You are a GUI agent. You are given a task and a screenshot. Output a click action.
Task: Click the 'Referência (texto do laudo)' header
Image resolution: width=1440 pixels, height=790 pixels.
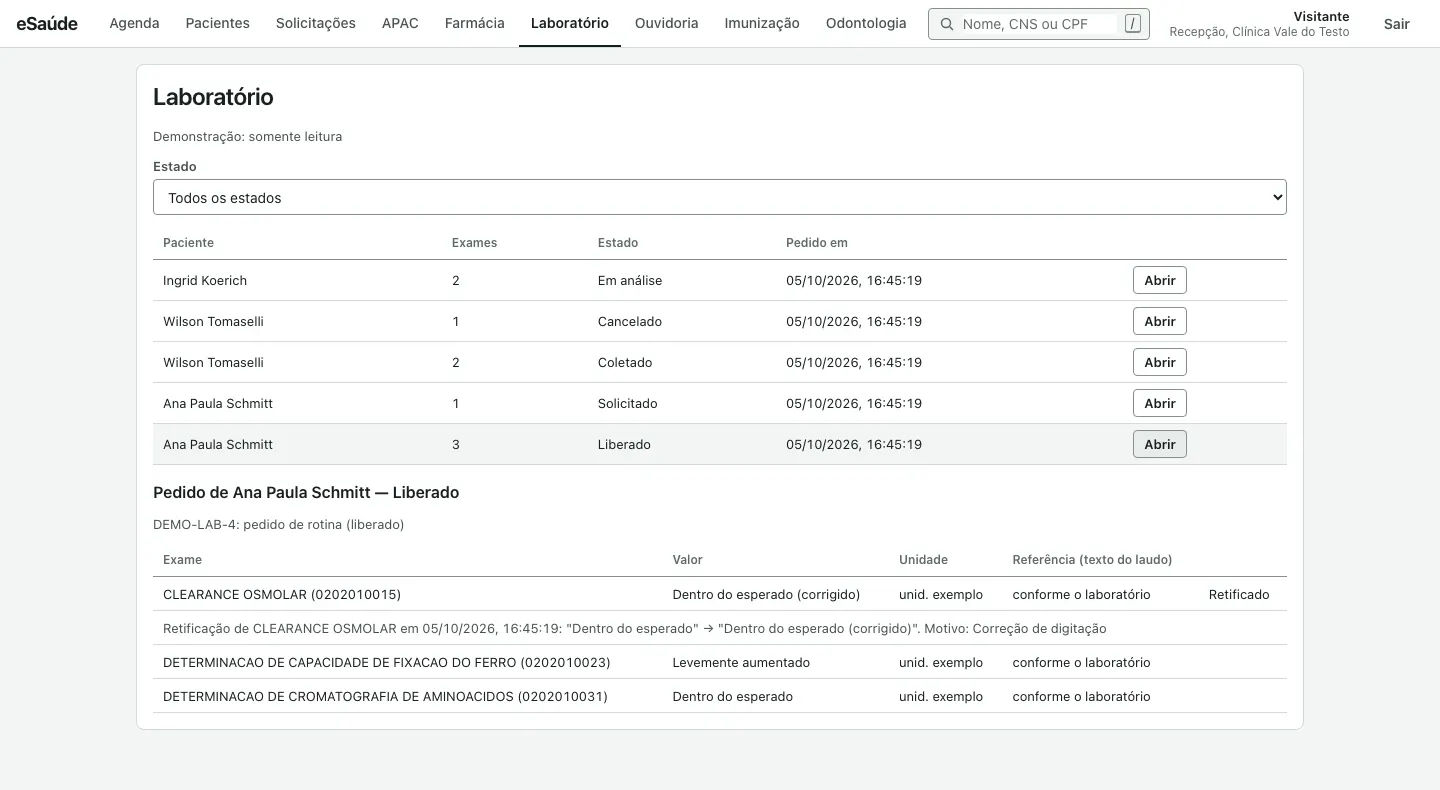(1092, 559)
